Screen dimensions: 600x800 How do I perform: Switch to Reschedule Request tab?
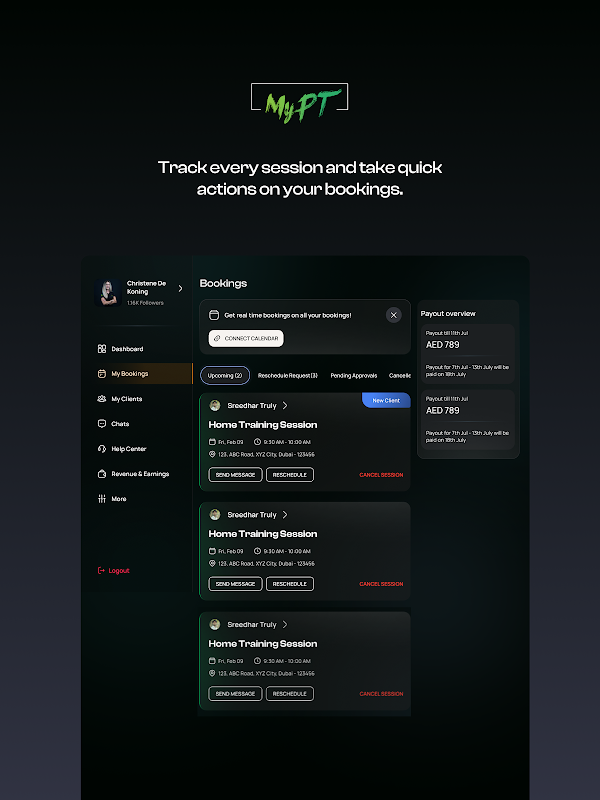pyautogui.click(x=288, y=376)
